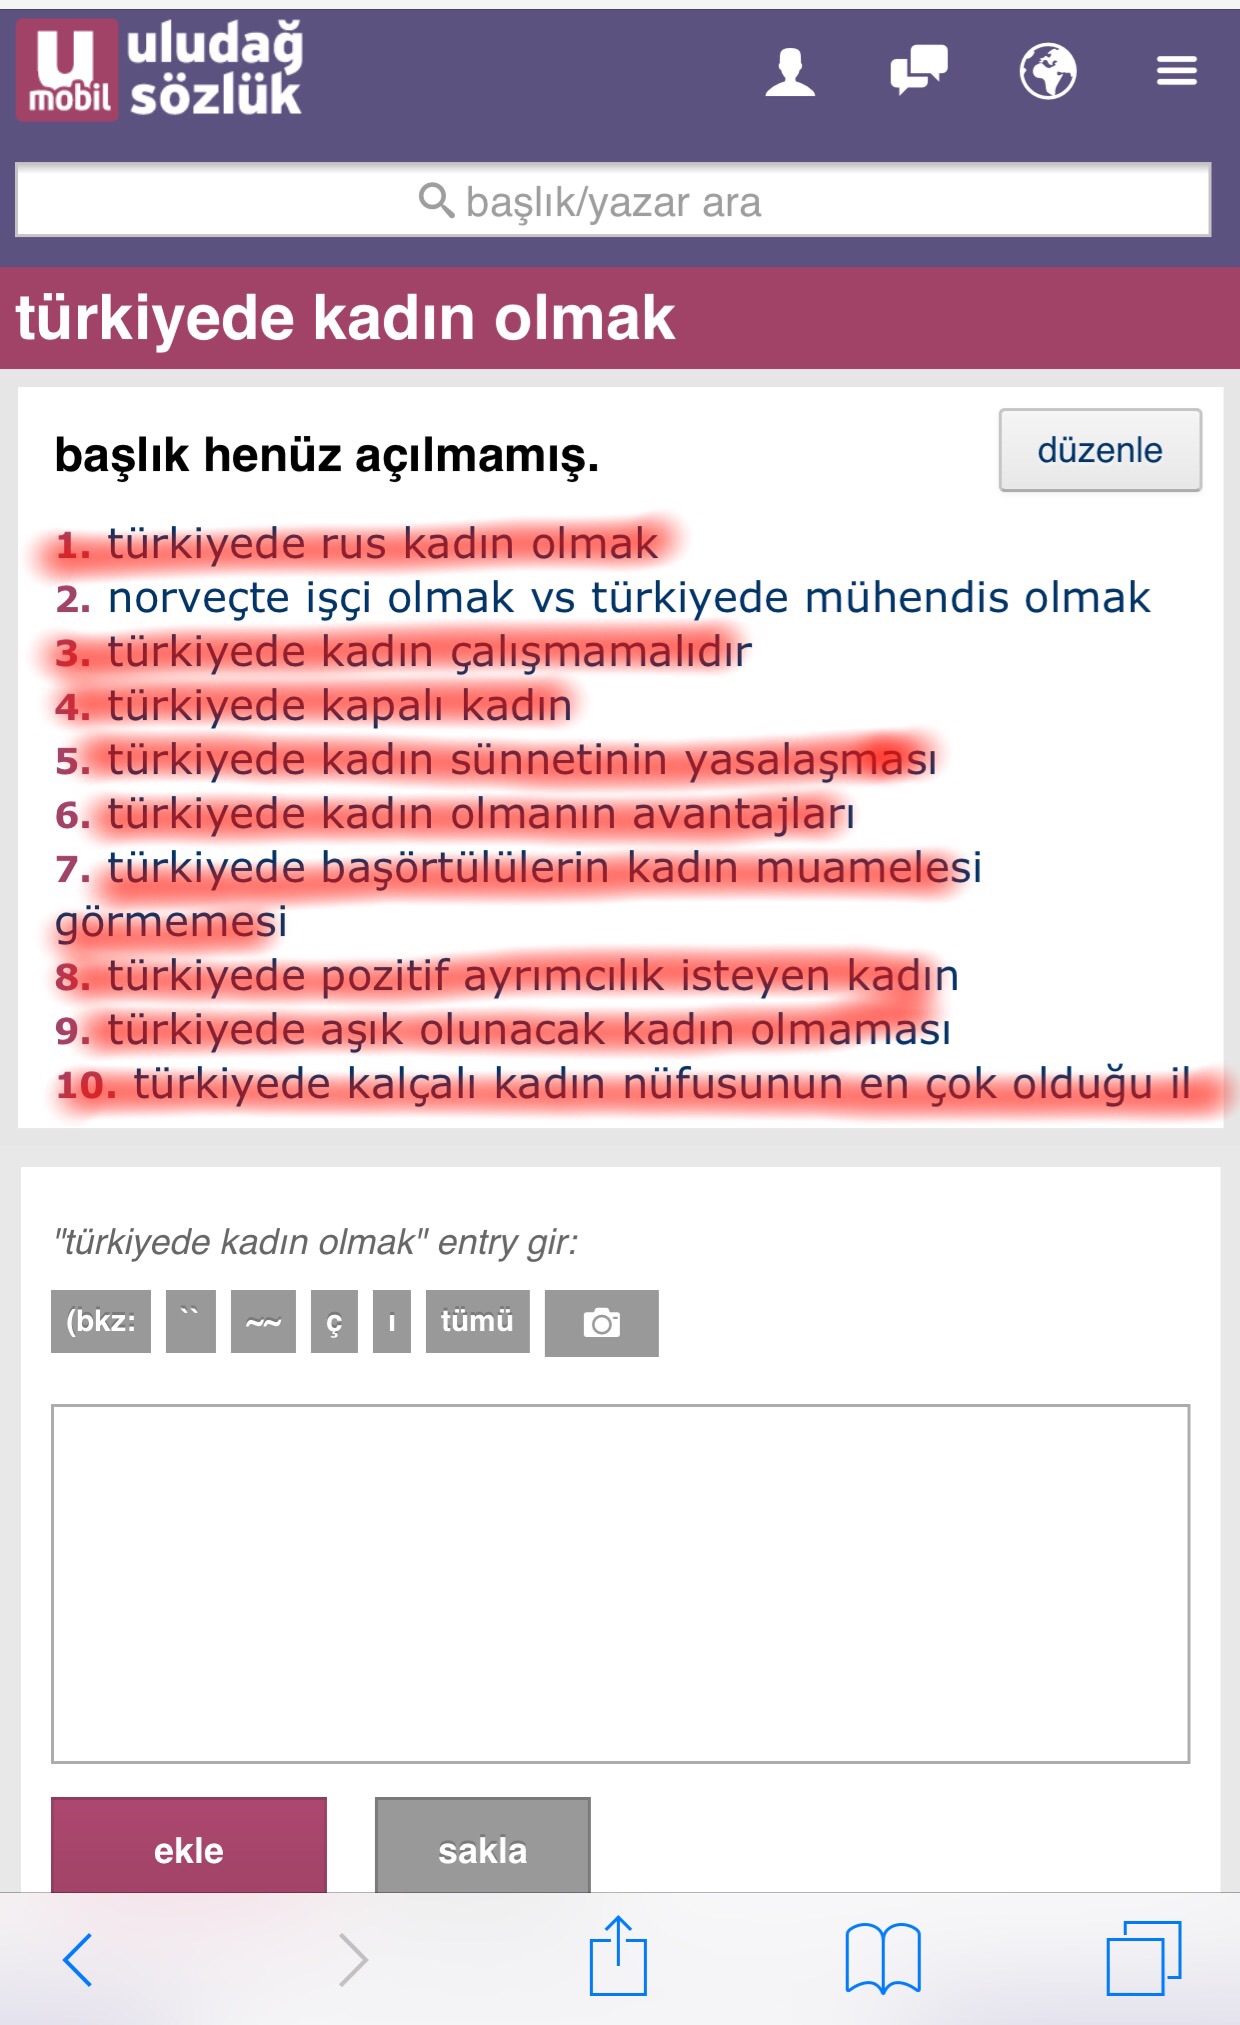
Task: Click the düzenle button
Action: tap(1100, 450)
